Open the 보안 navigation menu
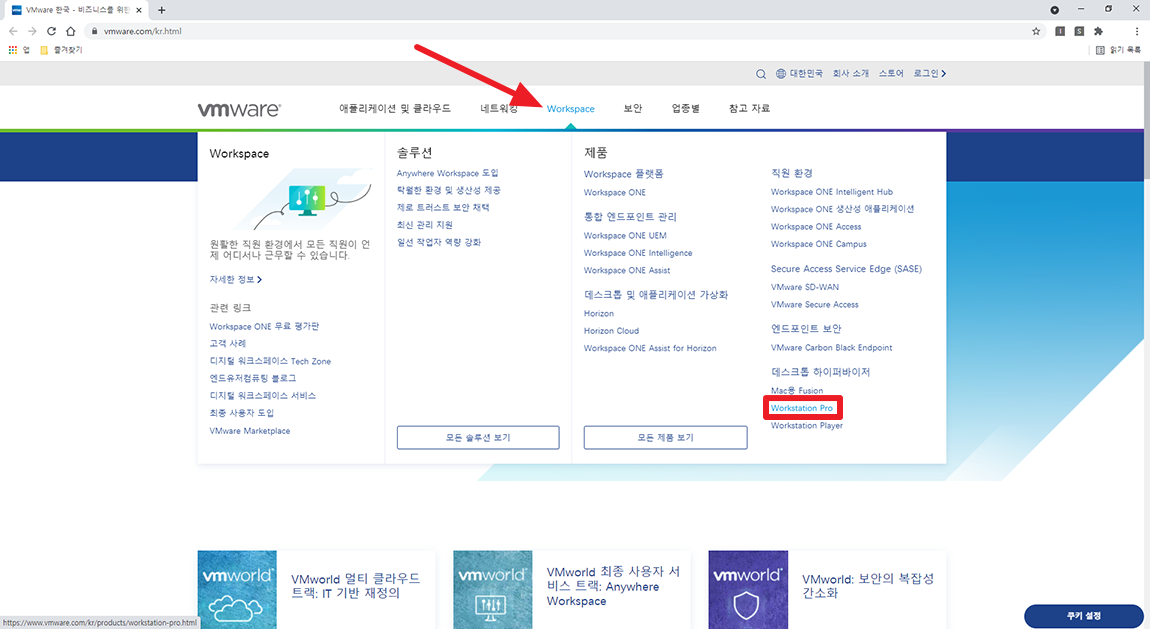Screen dimensions: 1150x629 coord(633,108)
